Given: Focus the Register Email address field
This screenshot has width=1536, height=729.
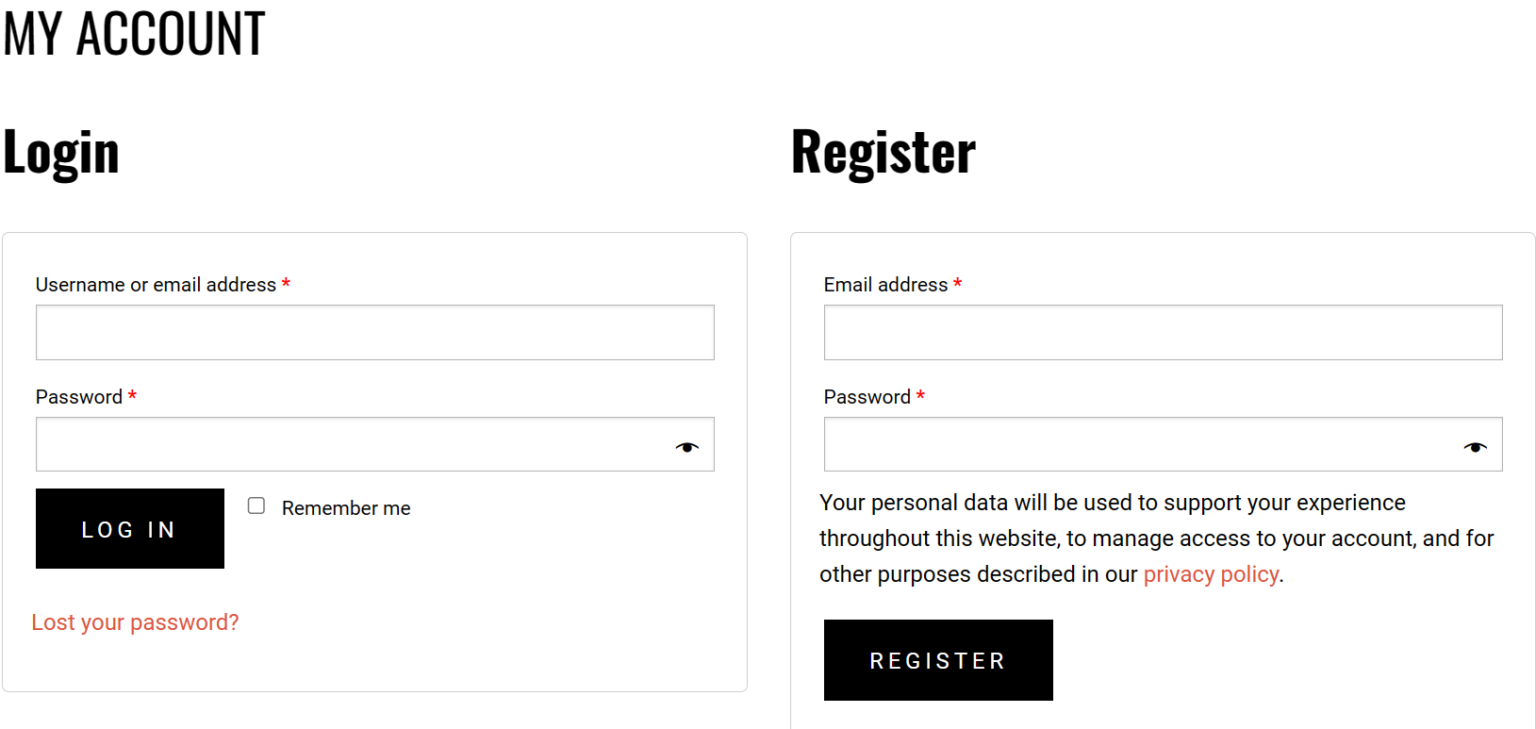Looking at the screenshot, I should coord(1163,332).
